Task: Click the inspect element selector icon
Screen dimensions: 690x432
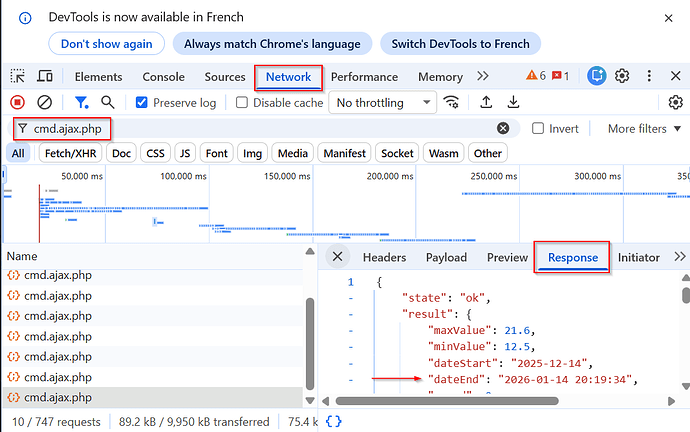Action: point(18,77)
